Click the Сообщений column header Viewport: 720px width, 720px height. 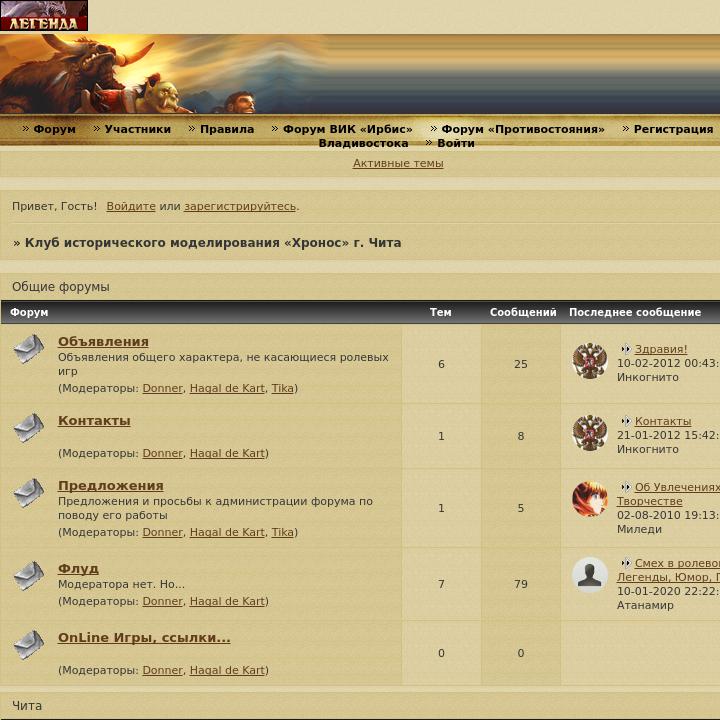523,312
